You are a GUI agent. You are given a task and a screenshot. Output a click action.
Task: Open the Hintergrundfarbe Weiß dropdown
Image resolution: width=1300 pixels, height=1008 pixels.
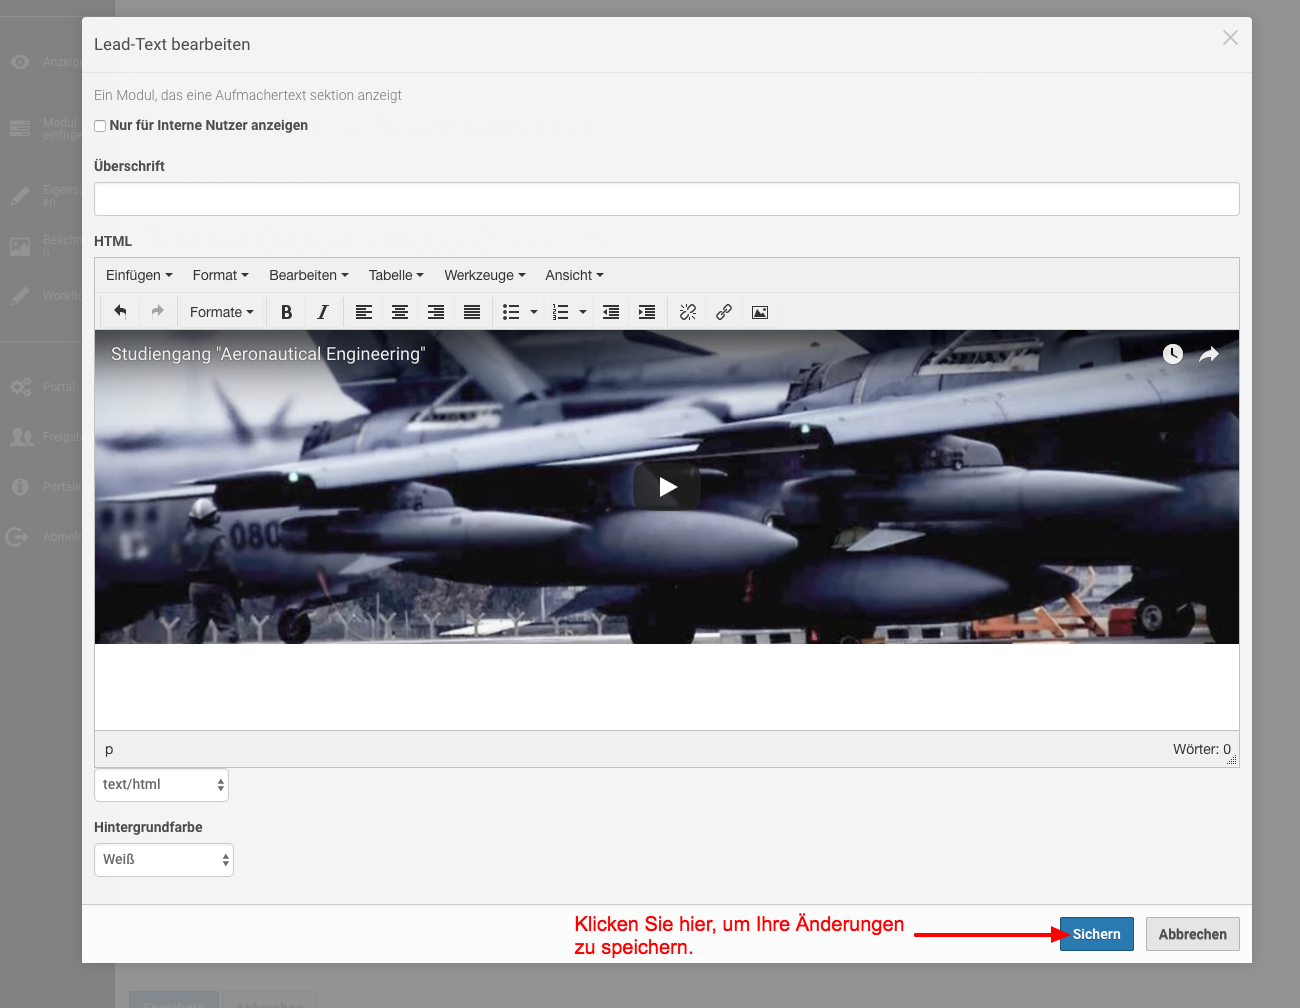click(164, 860)
